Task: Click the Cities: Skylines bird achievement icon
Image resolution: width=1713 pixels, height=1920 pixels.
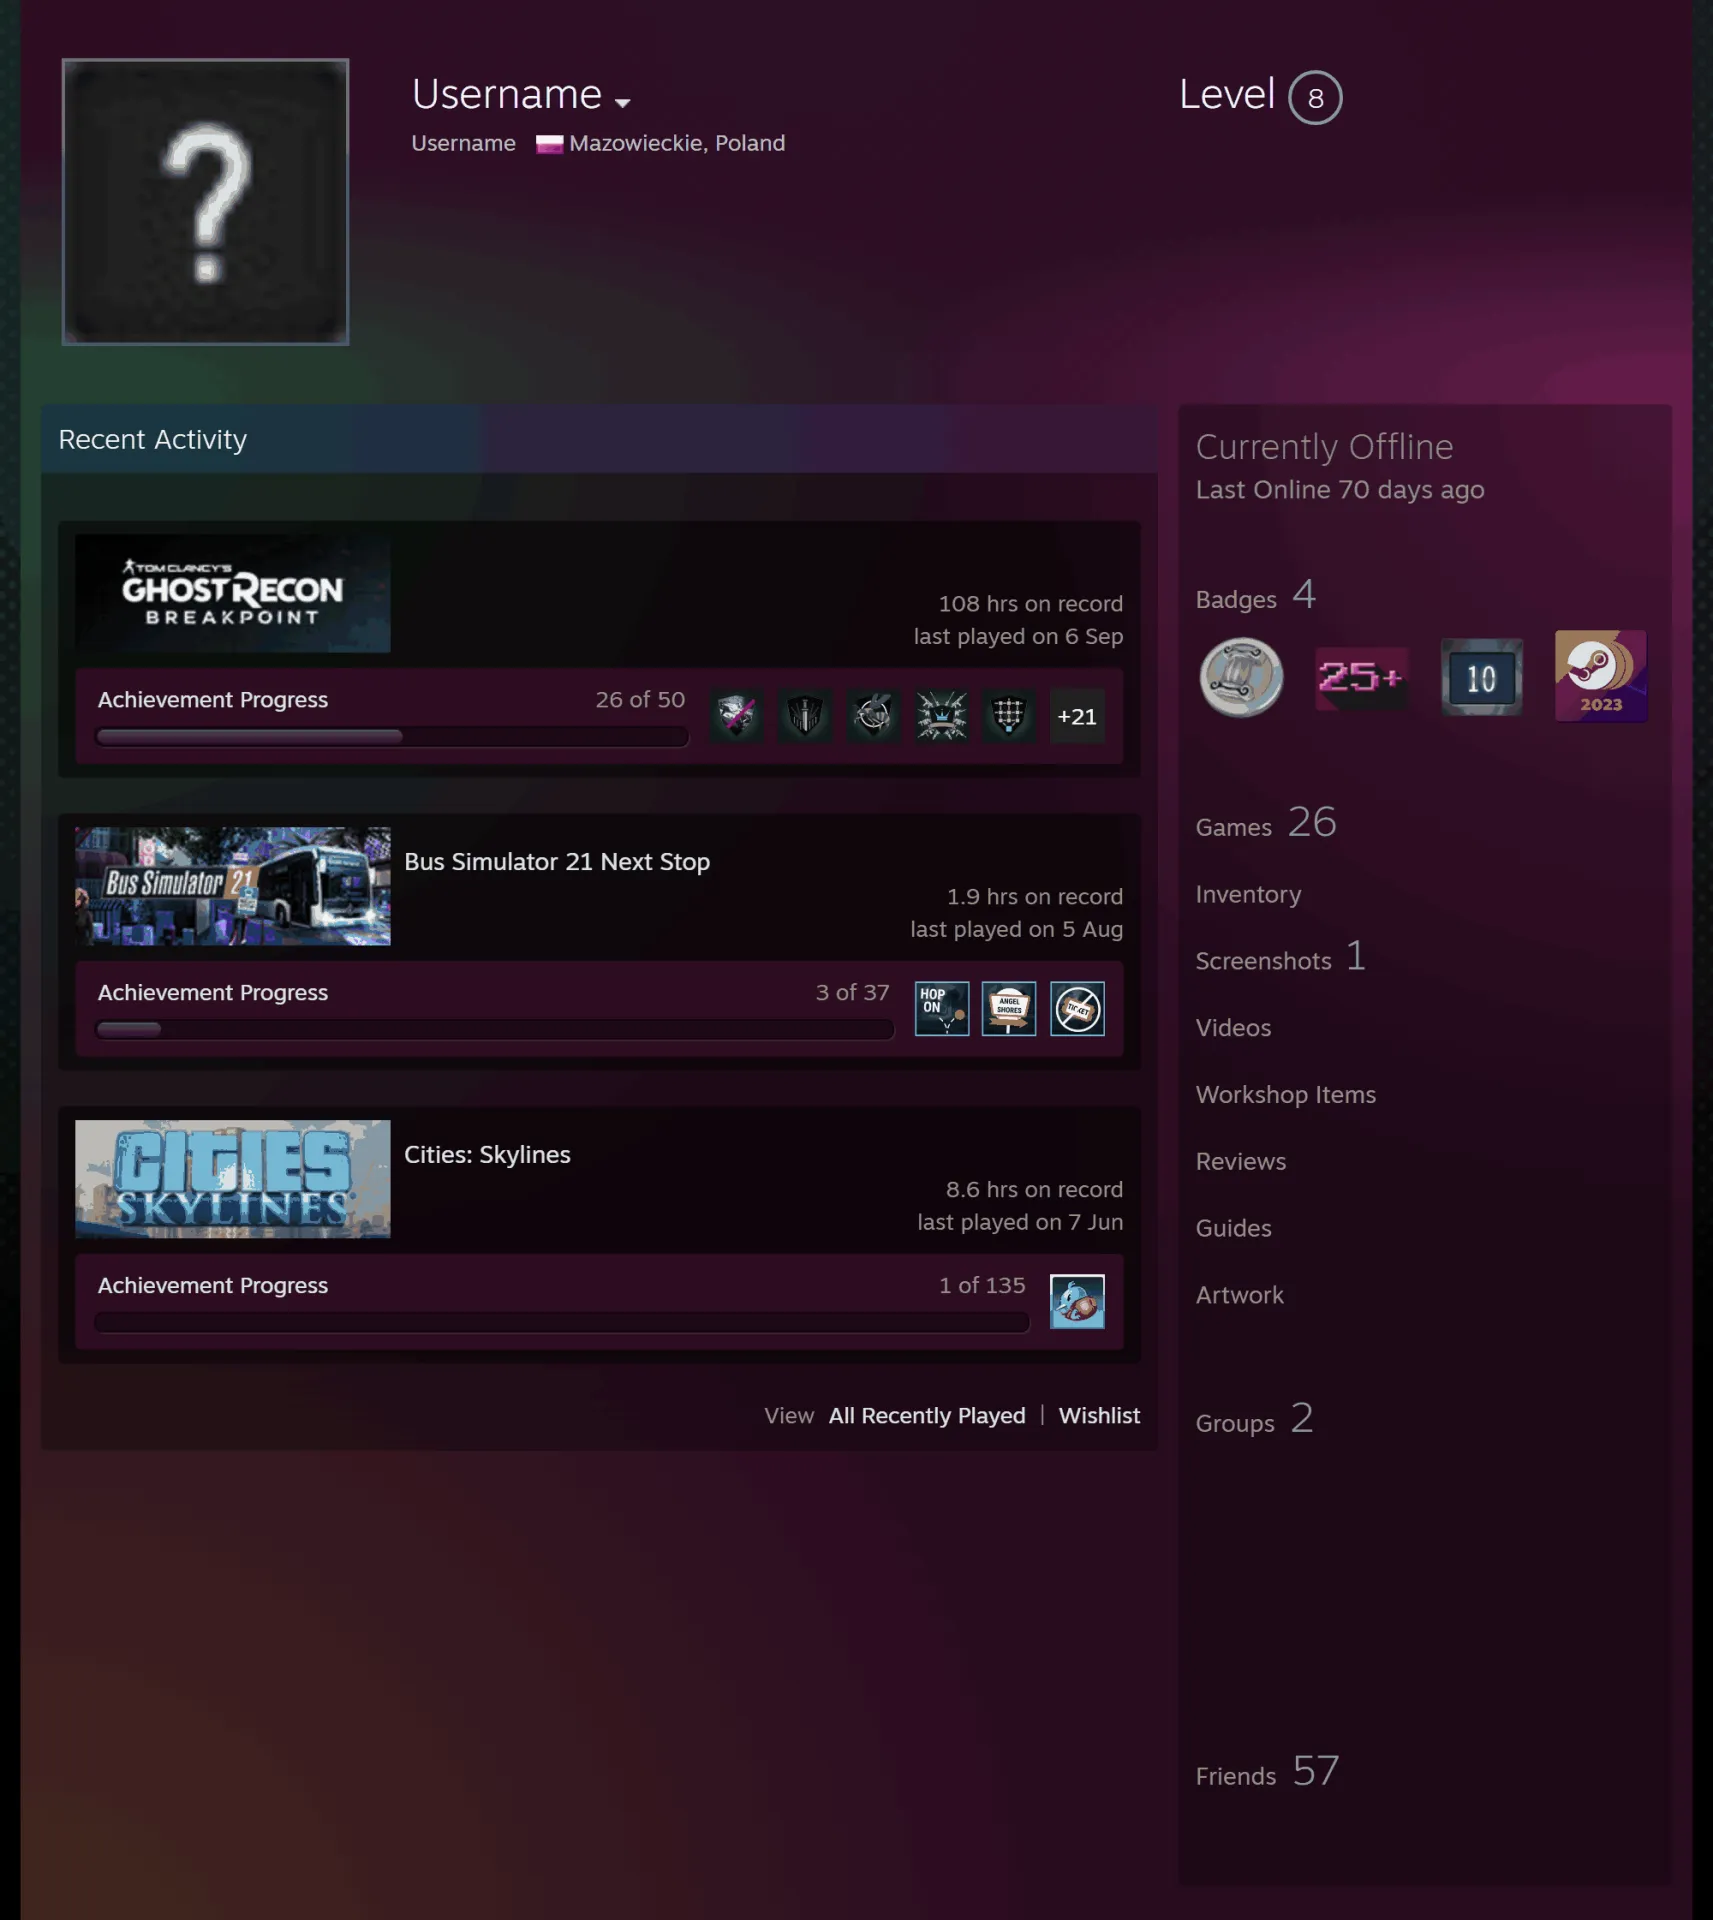Action: [1077, 1302]
